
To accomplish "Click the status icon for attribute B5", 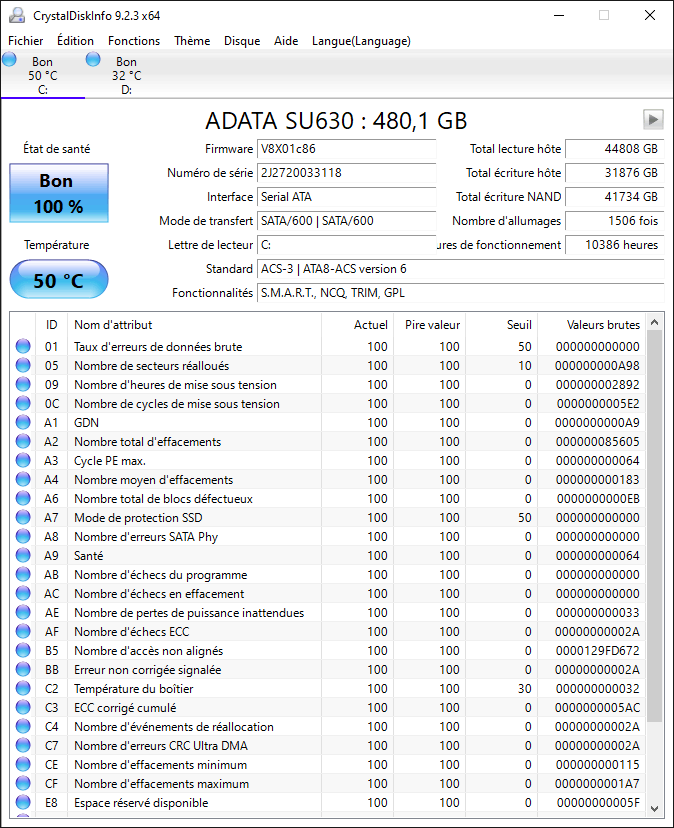I will (x=23, y=650).
